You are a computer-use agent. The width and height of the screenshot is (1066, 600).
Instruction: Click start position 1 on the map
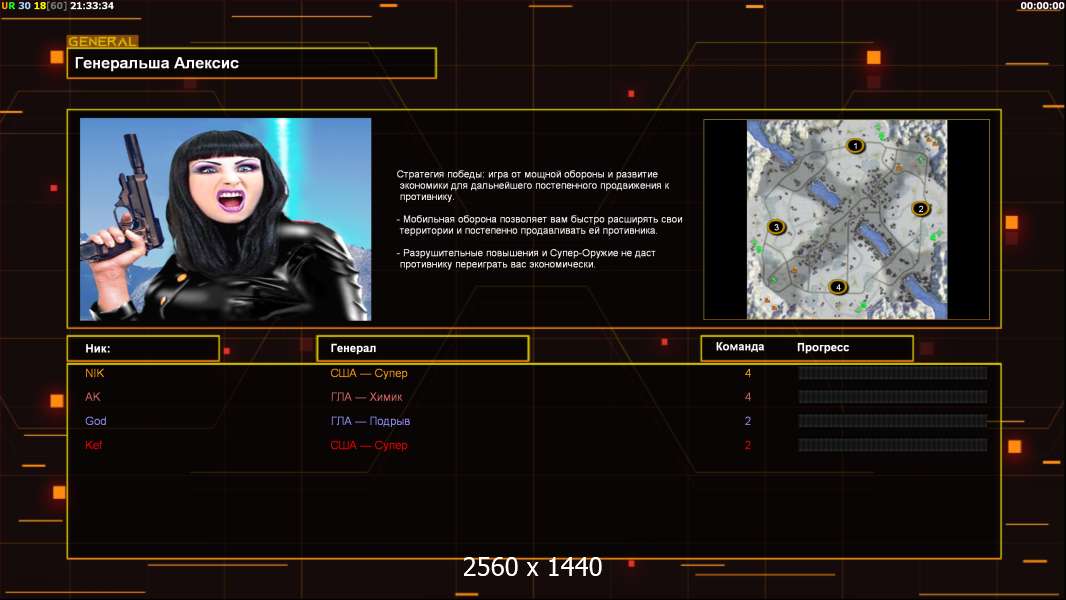tap(854, 146)
